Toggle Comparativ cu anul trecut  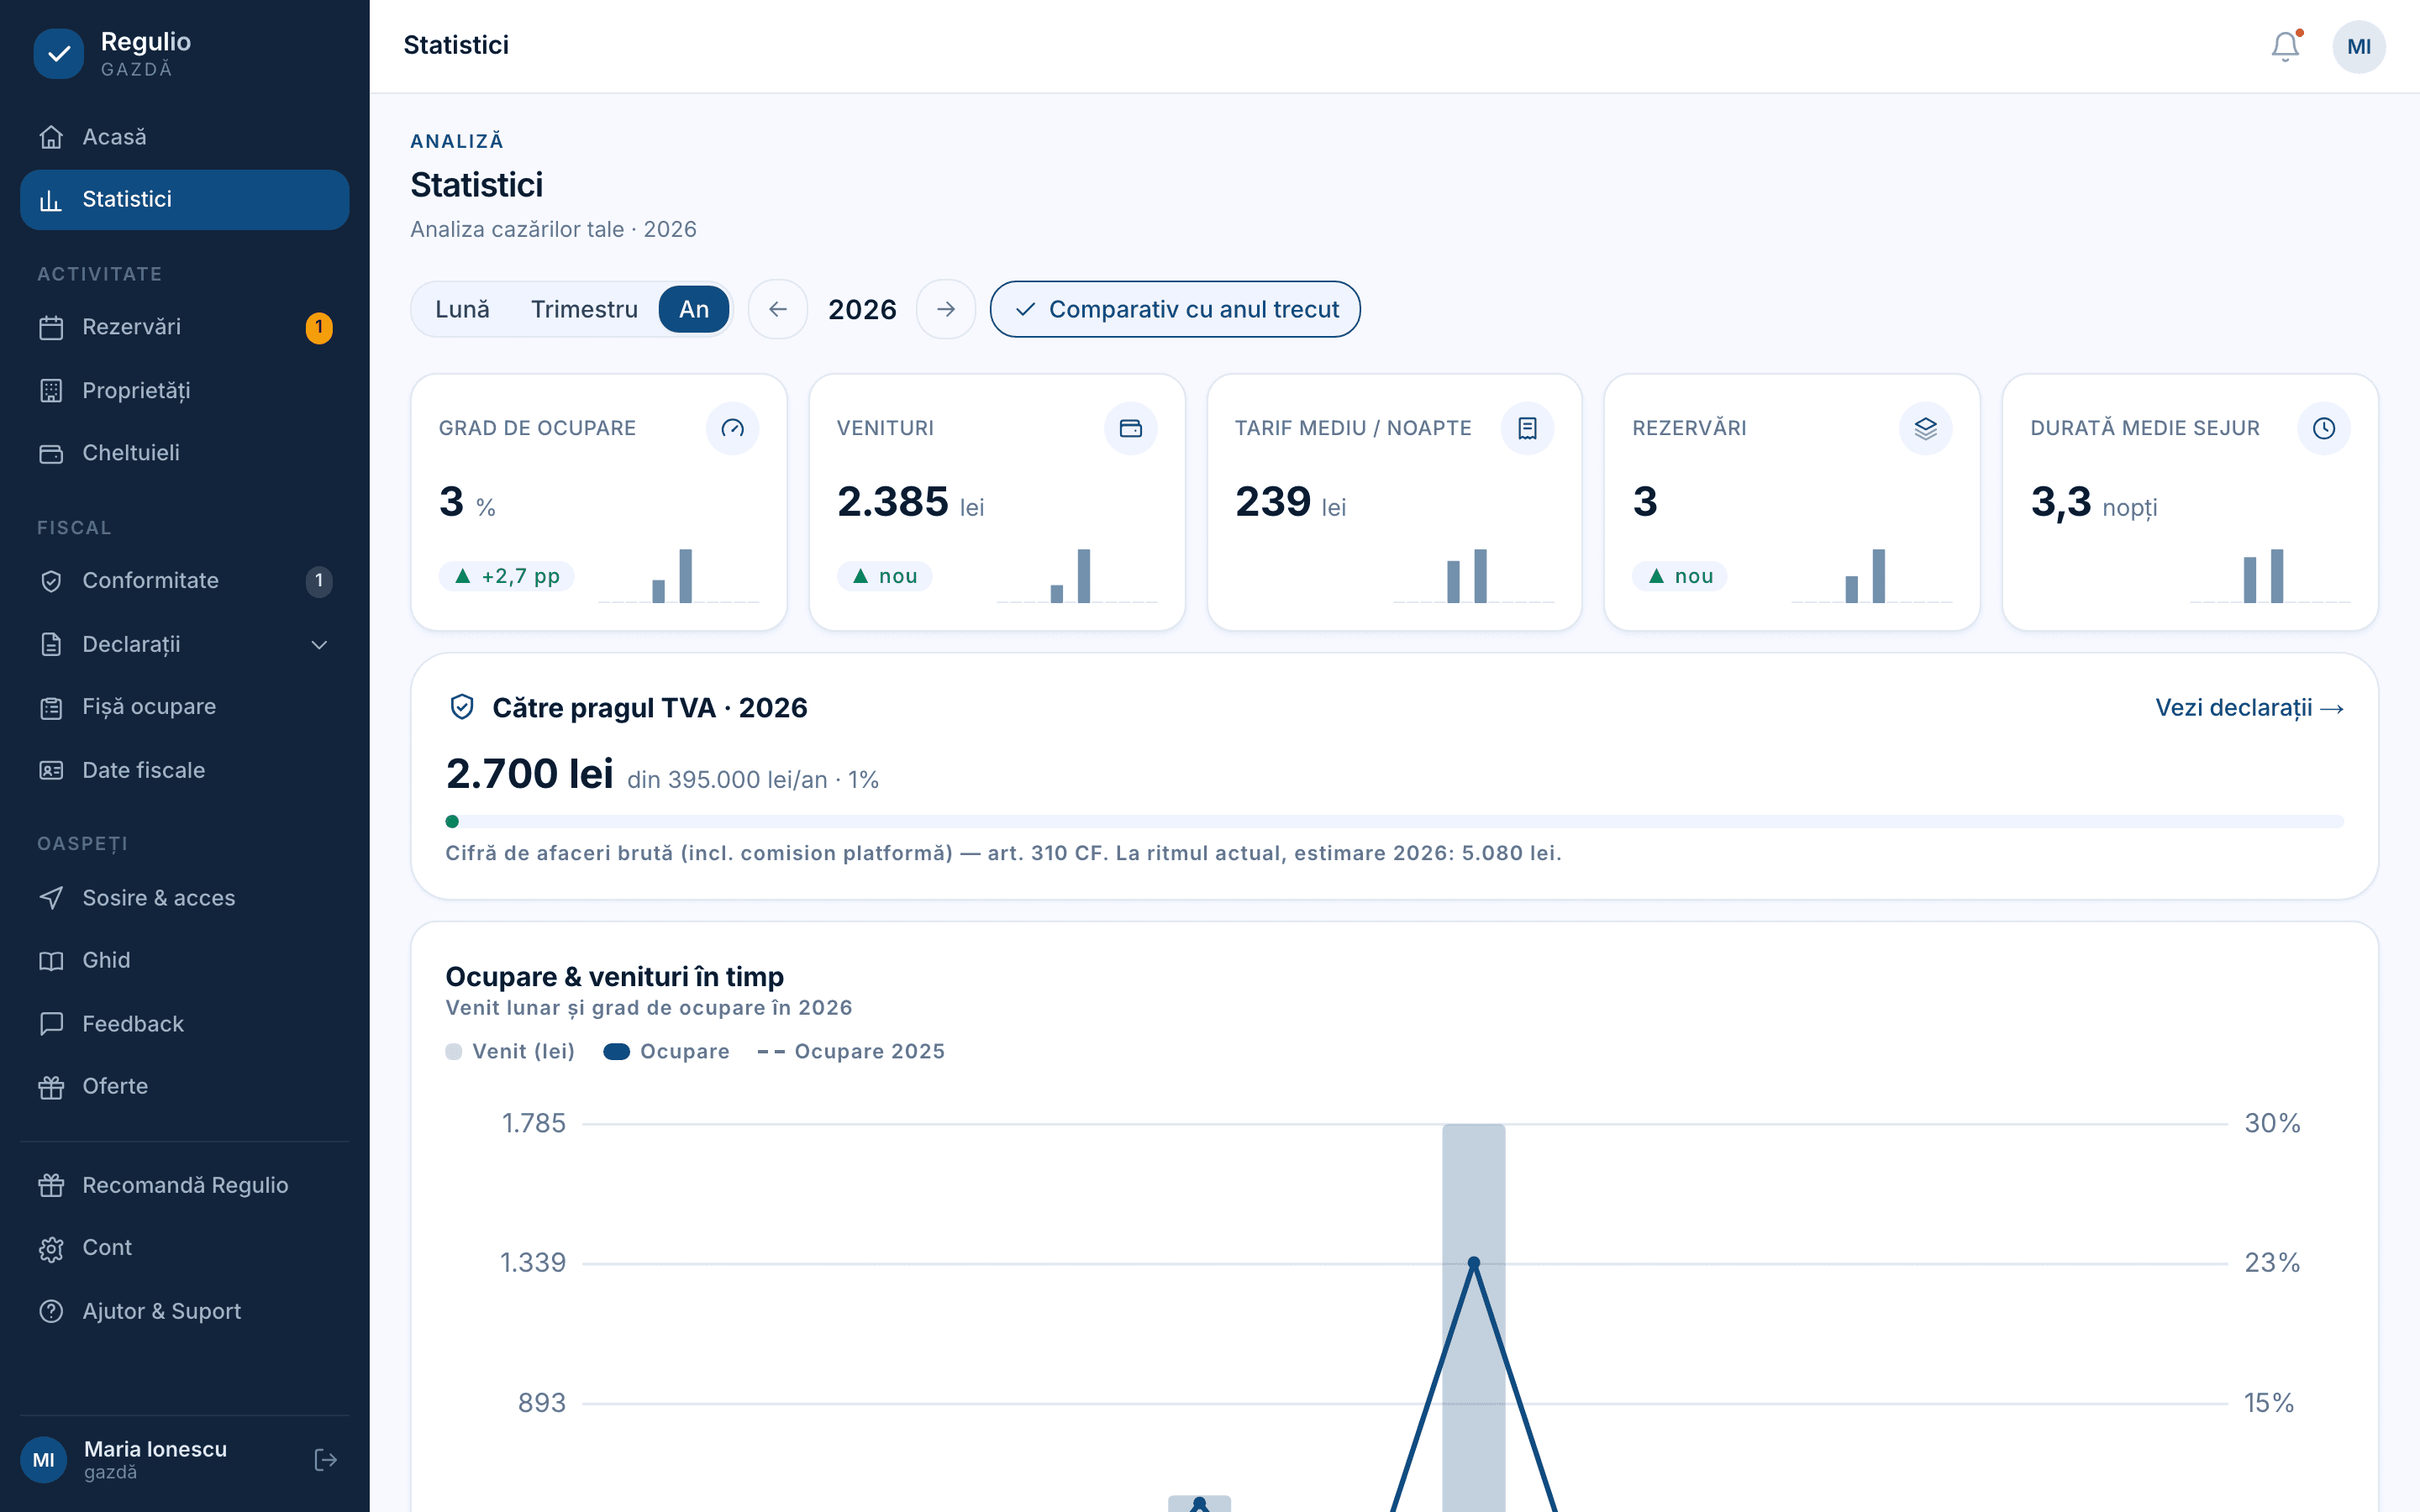[x=1175, y=309]
